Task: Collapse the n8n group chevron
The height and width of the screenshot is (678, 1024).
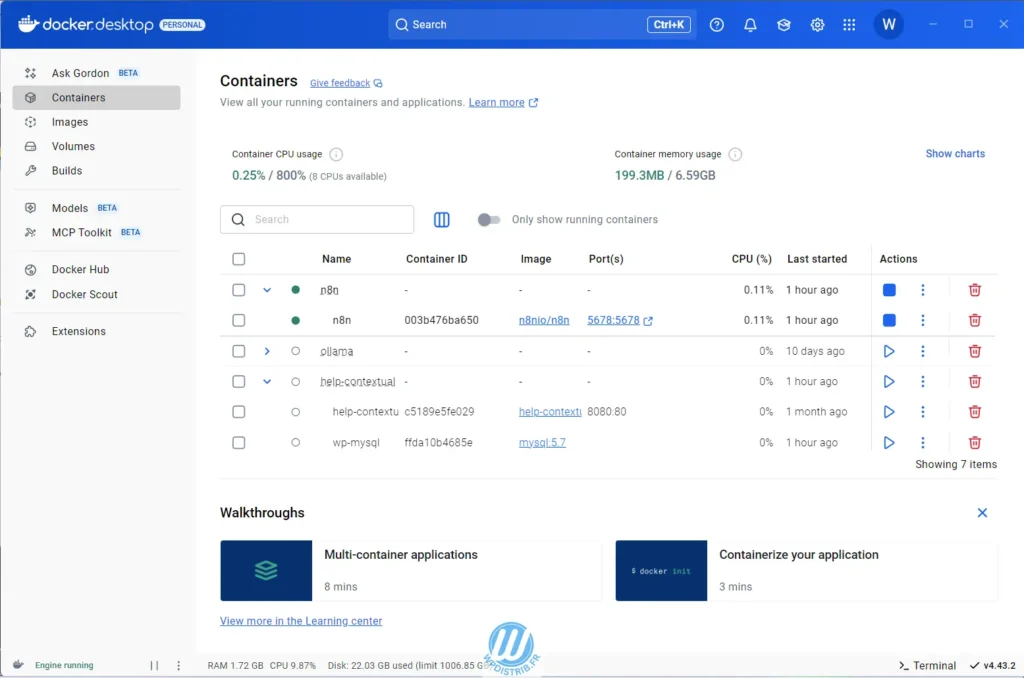Action: click(x=267, y=290)
